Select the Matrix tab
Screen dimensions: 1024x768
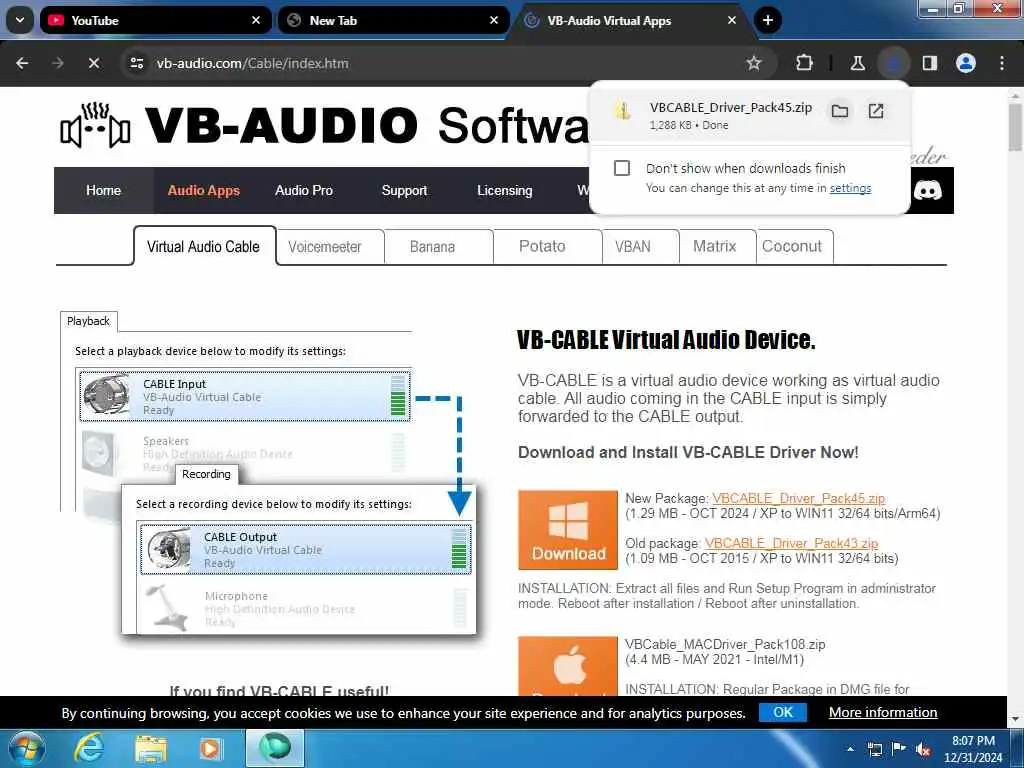pos(717,247)
